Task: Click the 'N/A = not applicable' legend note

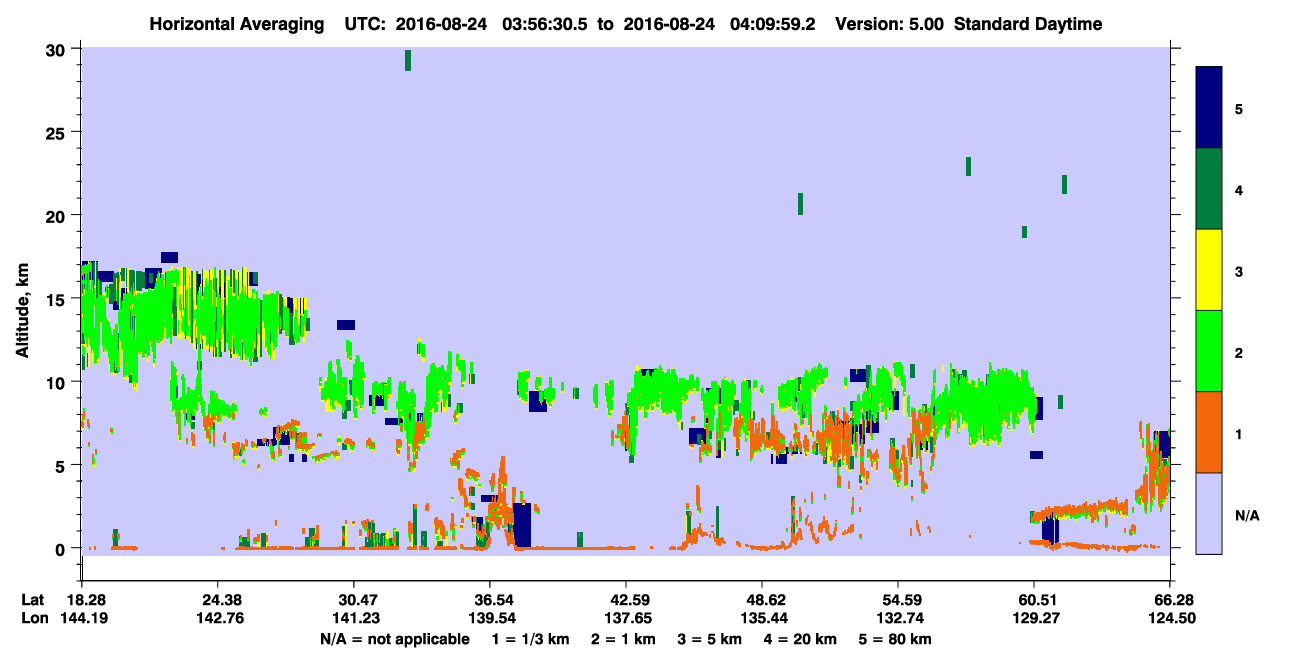Action: [x=395, y=639]
